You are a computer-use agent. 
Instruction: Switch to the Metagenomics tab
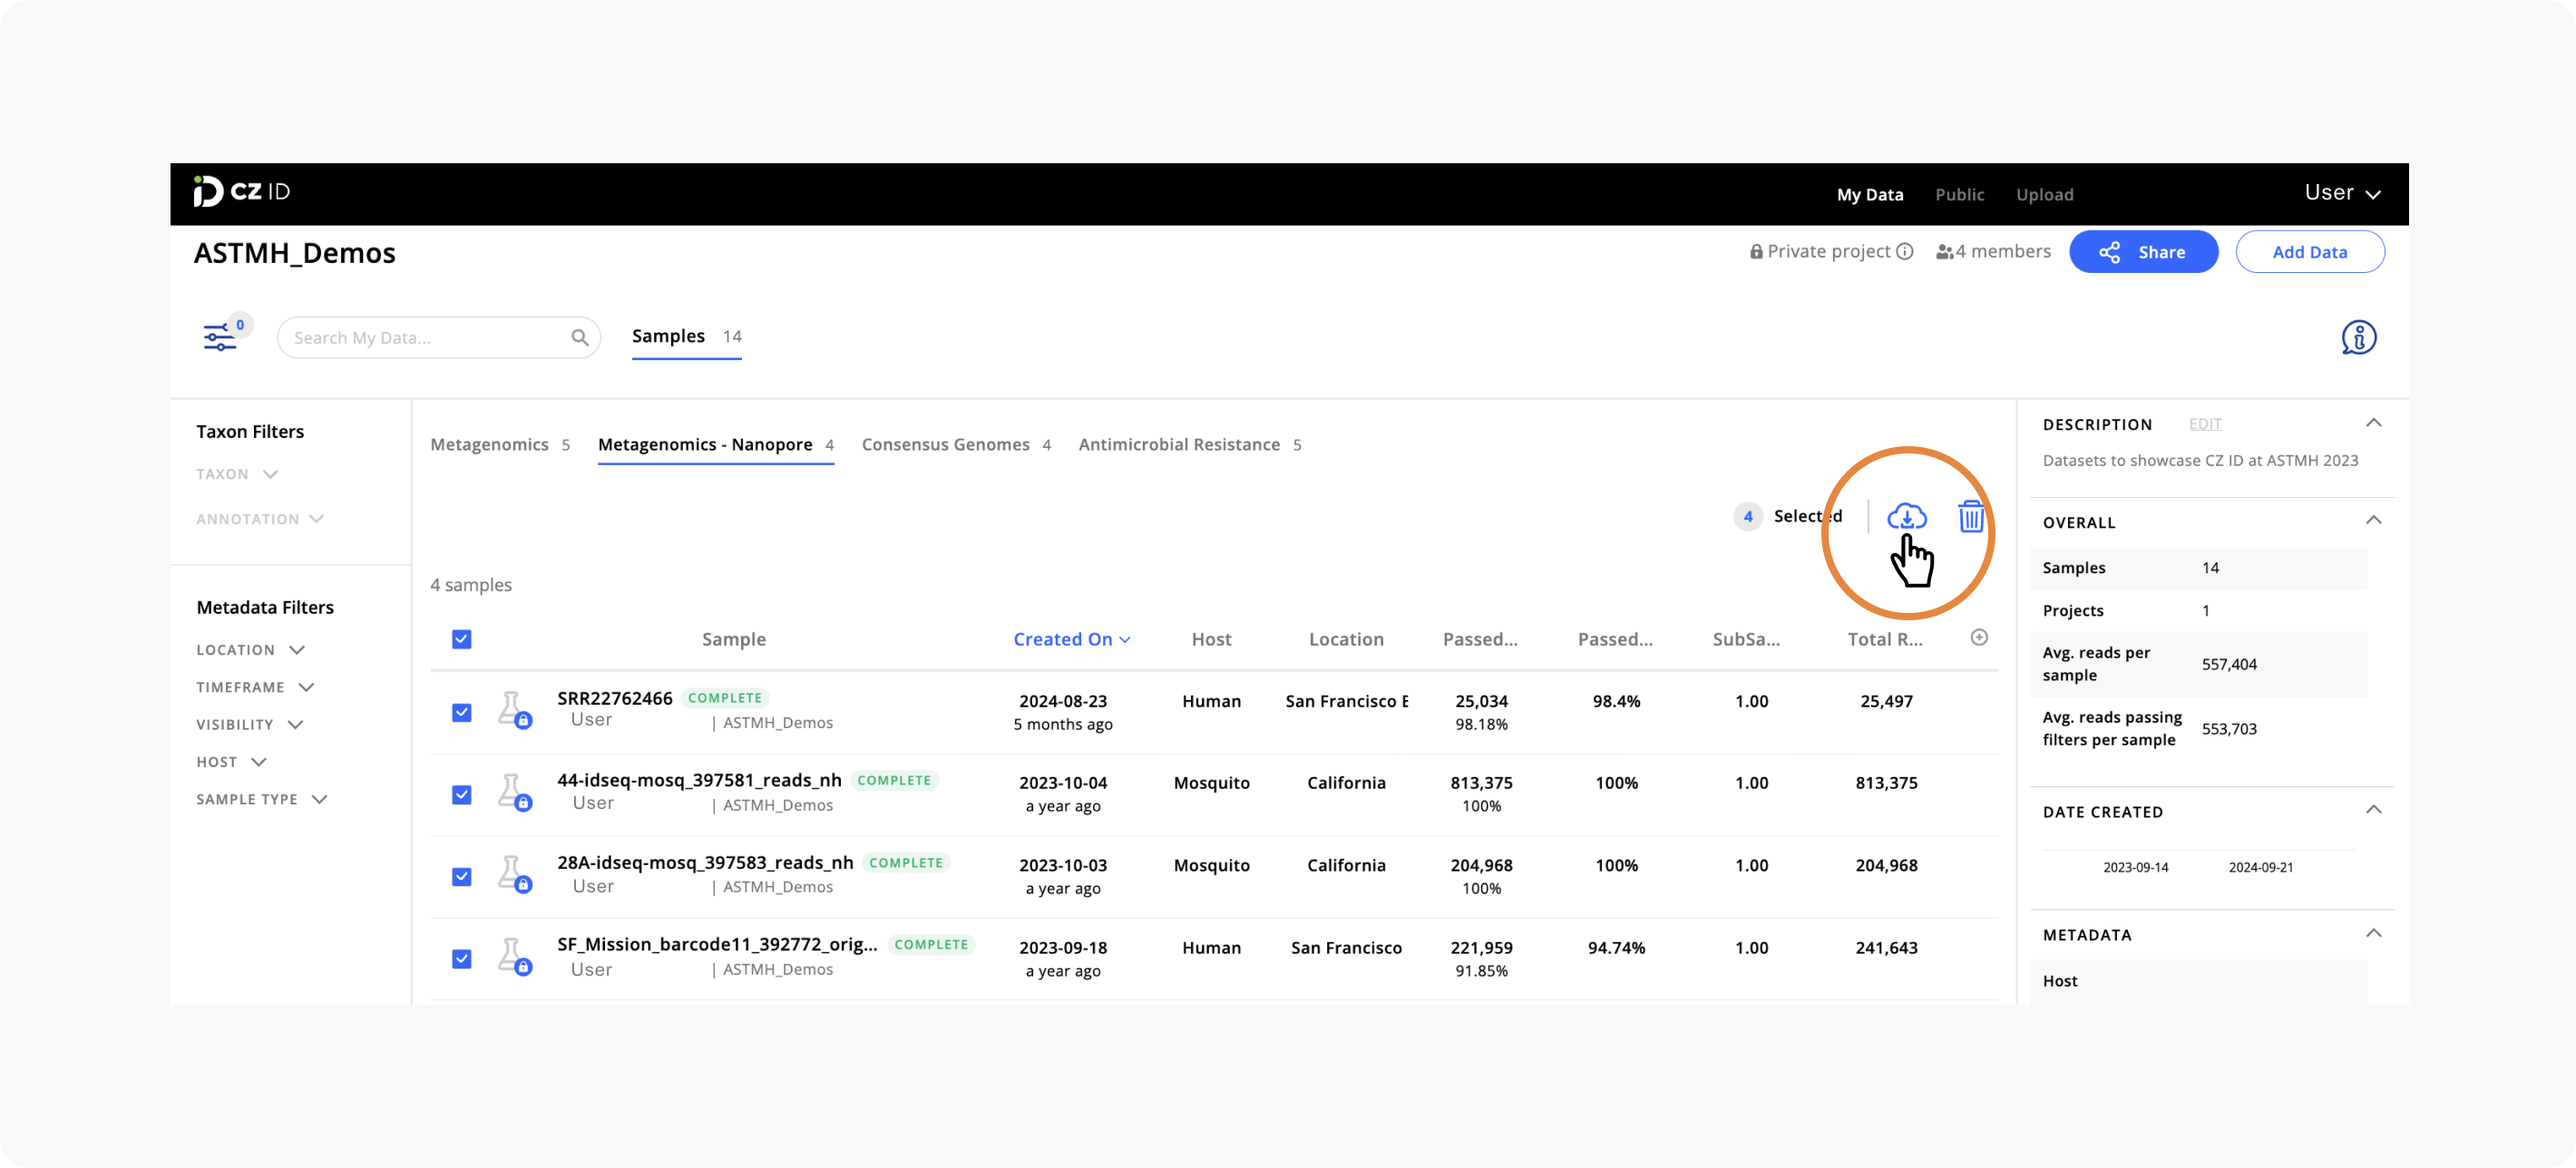point(500,444)
